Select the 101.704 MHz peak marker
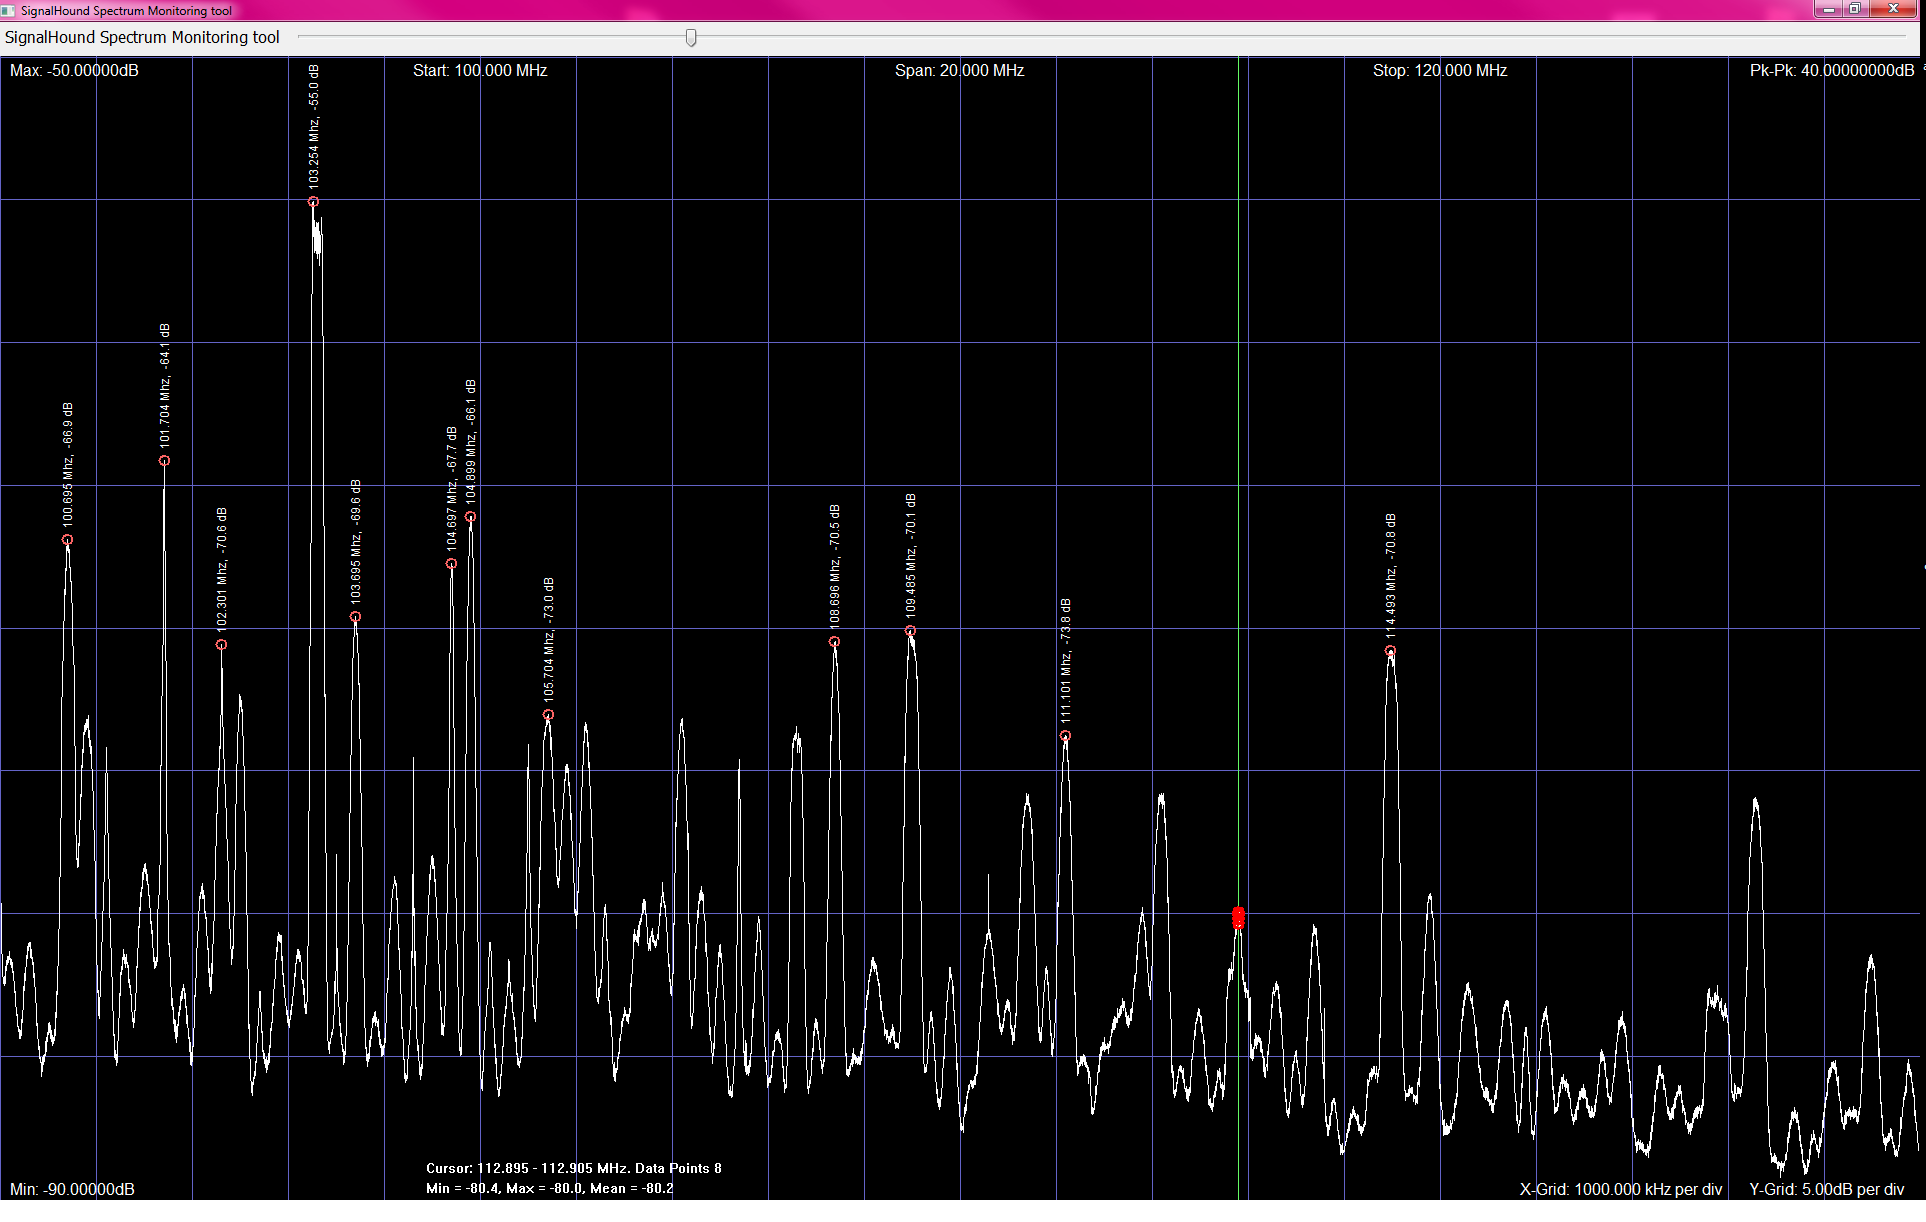This screenshot has width=1926, height=1222. coord(164,461)
